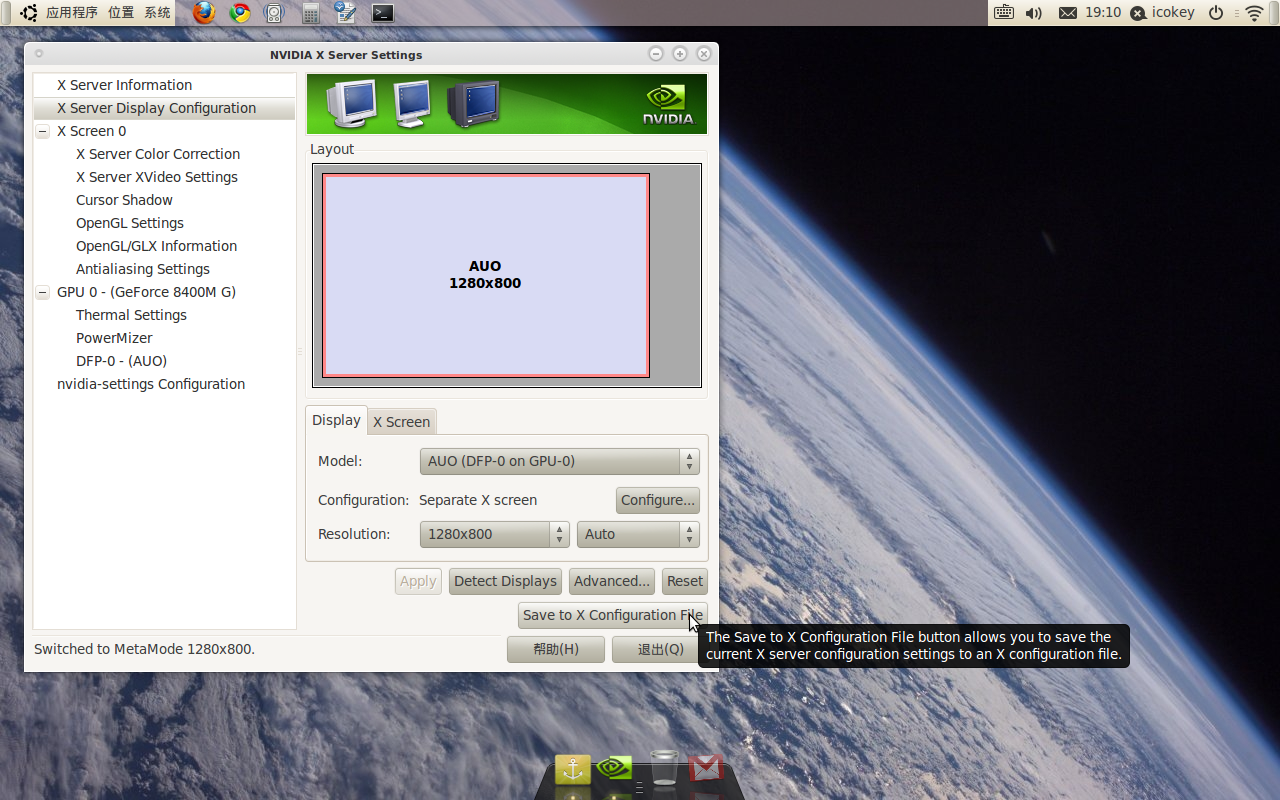Click the 19:10 clock in panel
1280x800 pixels.
[x=1103, y=13]
